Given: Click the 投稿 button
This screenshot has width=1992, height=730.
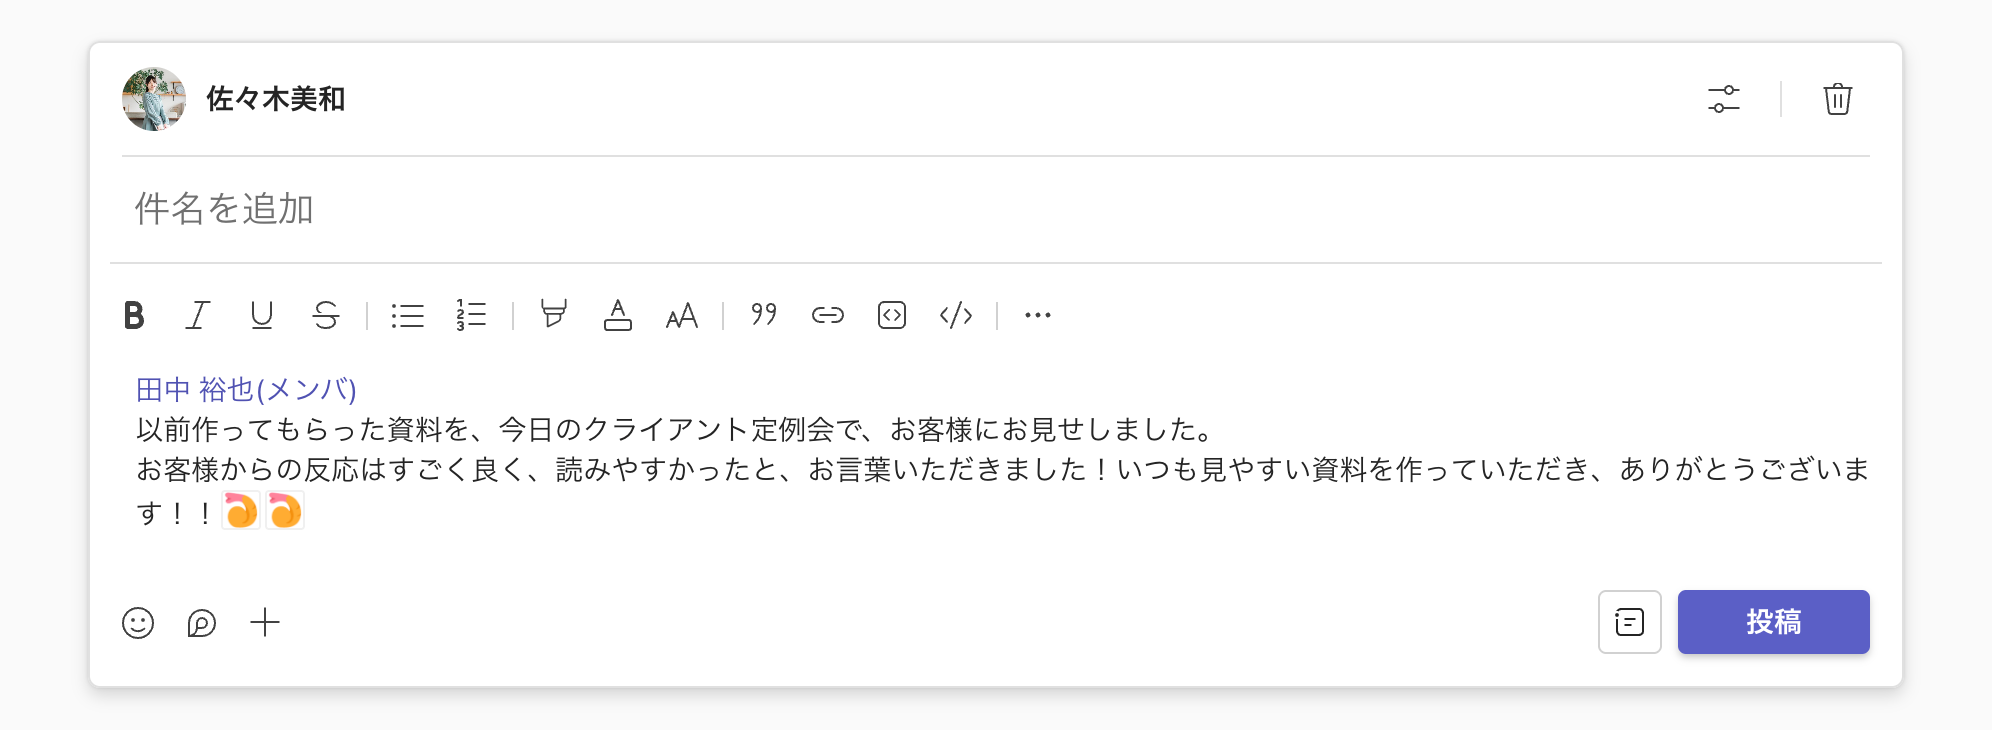Looking at the screenshot, I should 1773,622.
